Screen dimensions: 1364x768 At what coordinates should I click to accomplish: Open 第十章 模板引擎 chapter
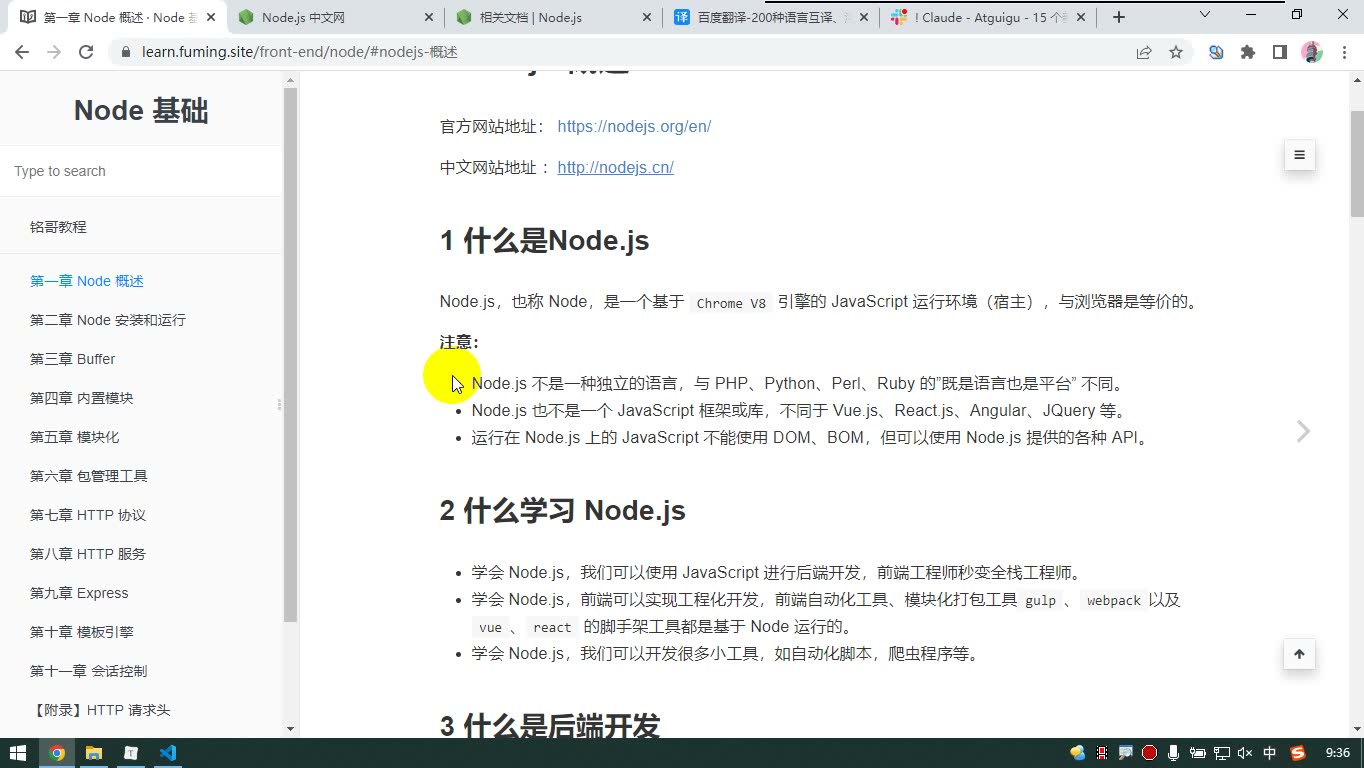click(81, 632)
